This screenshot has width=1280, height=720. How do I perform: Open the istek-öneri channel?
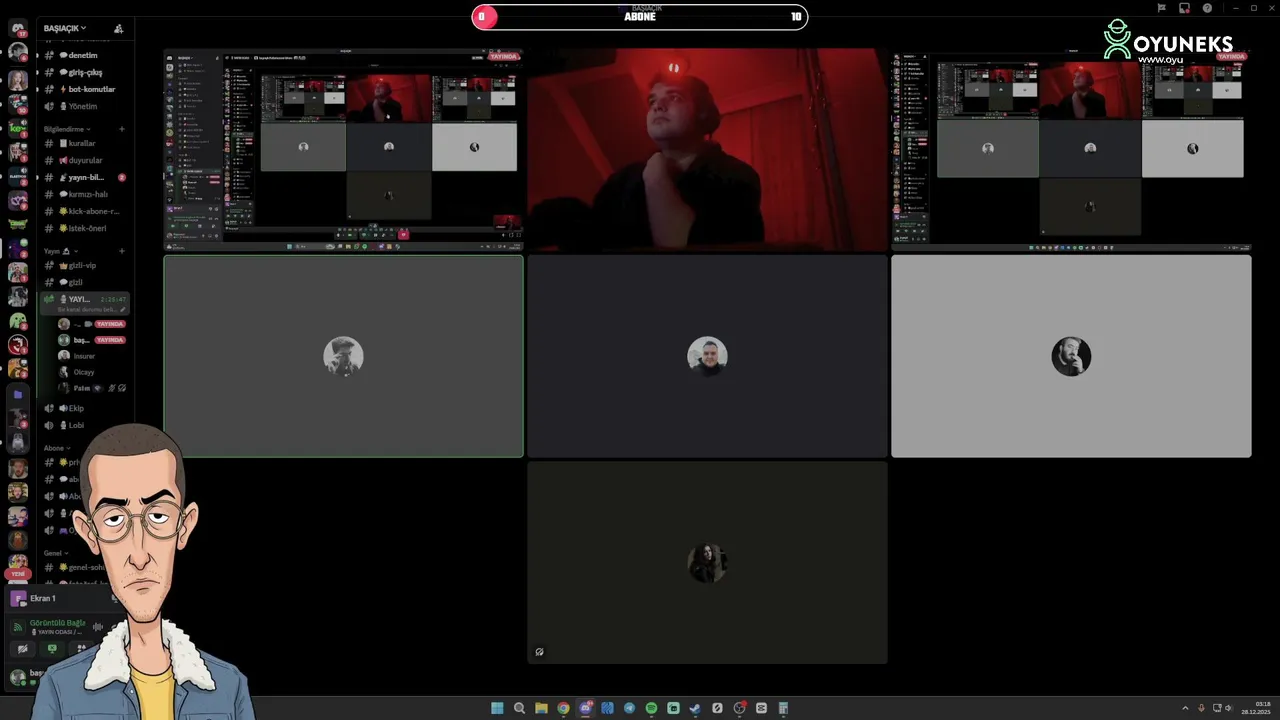point(85,228)
